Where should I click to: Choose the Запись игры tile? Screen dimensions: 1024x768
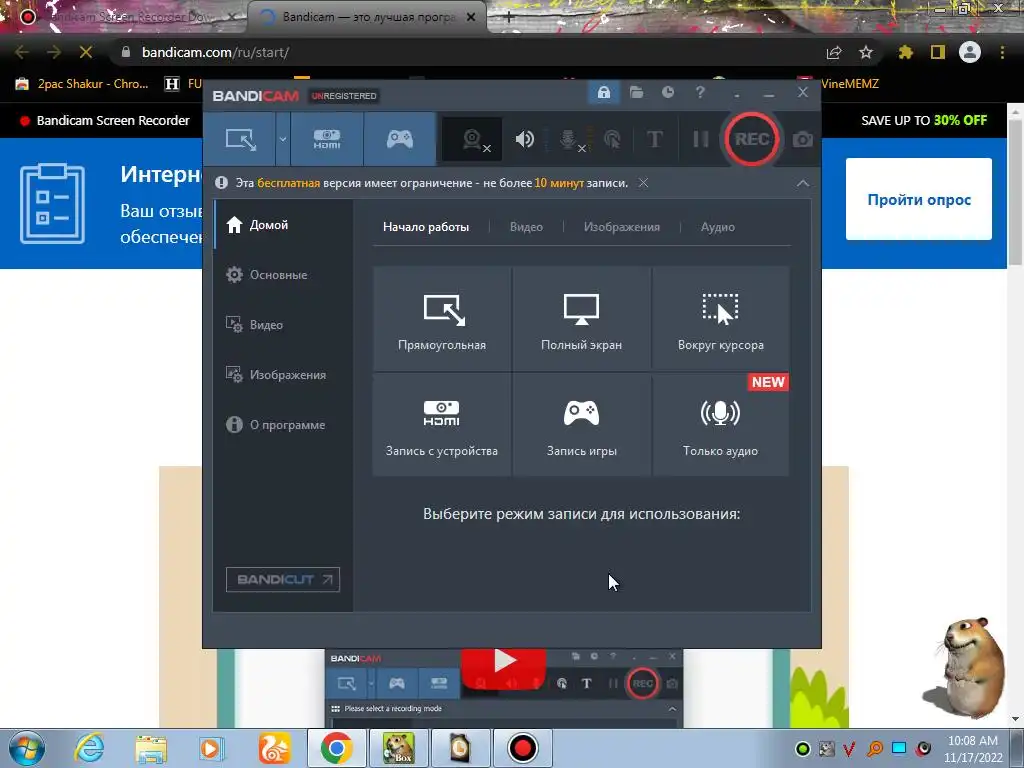(x=581, y=424)
